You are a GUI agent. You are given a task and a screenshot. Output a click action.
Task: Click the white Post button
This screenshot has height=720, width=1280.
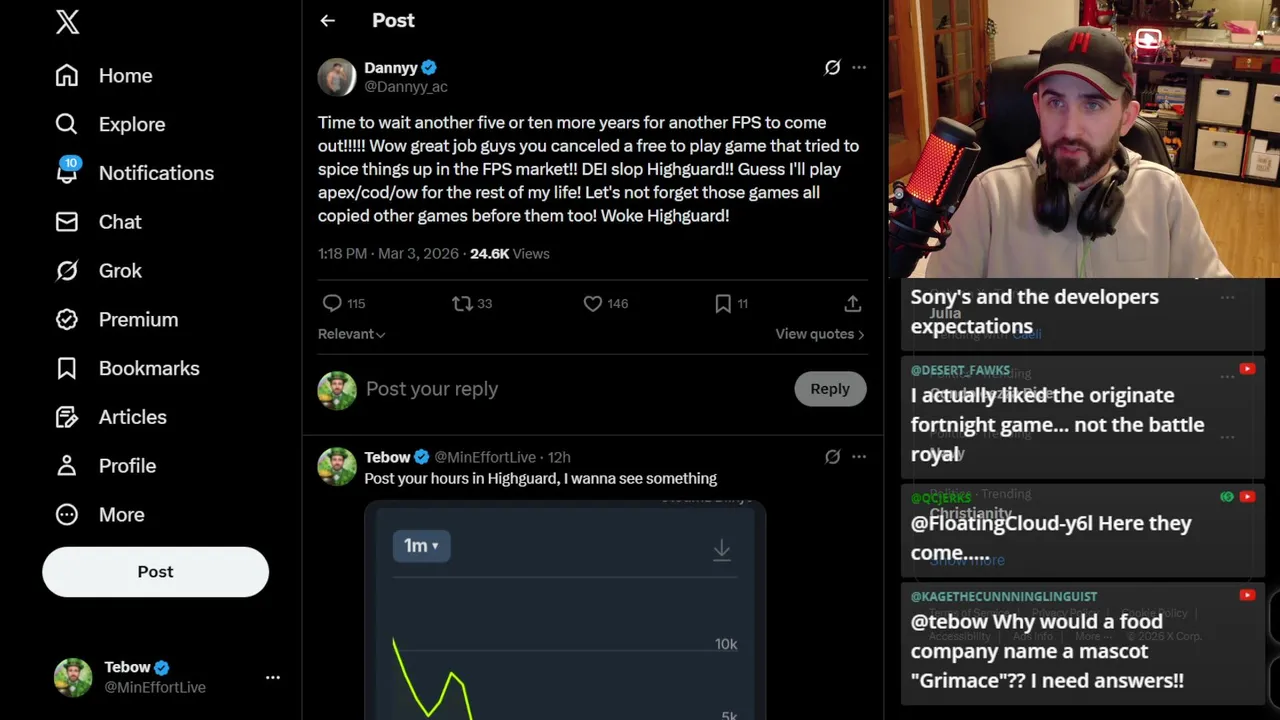click(x=155, y=571)
